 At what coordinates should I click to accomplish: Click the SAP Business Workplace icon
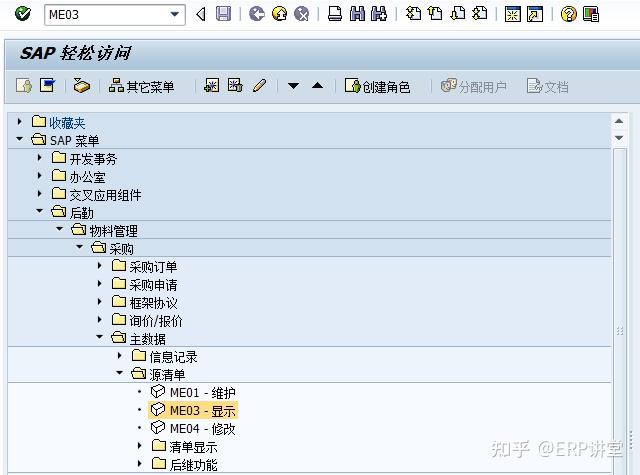coord(82,86)
